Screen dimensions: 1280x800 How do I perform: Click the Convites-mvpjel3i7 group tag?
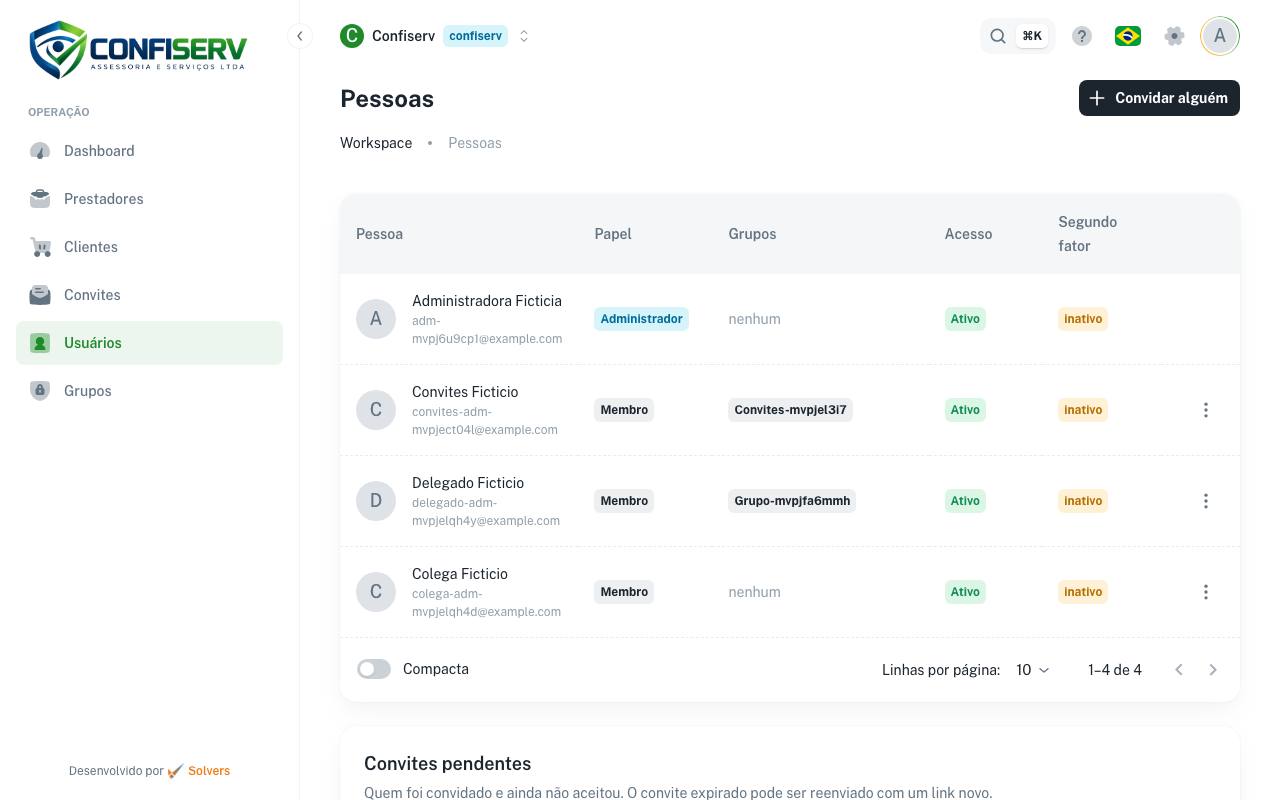tap(790, 410)
